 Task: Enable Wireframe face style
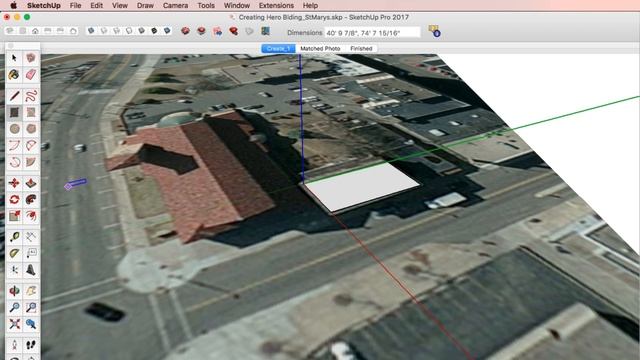click(x=116, y=31)
